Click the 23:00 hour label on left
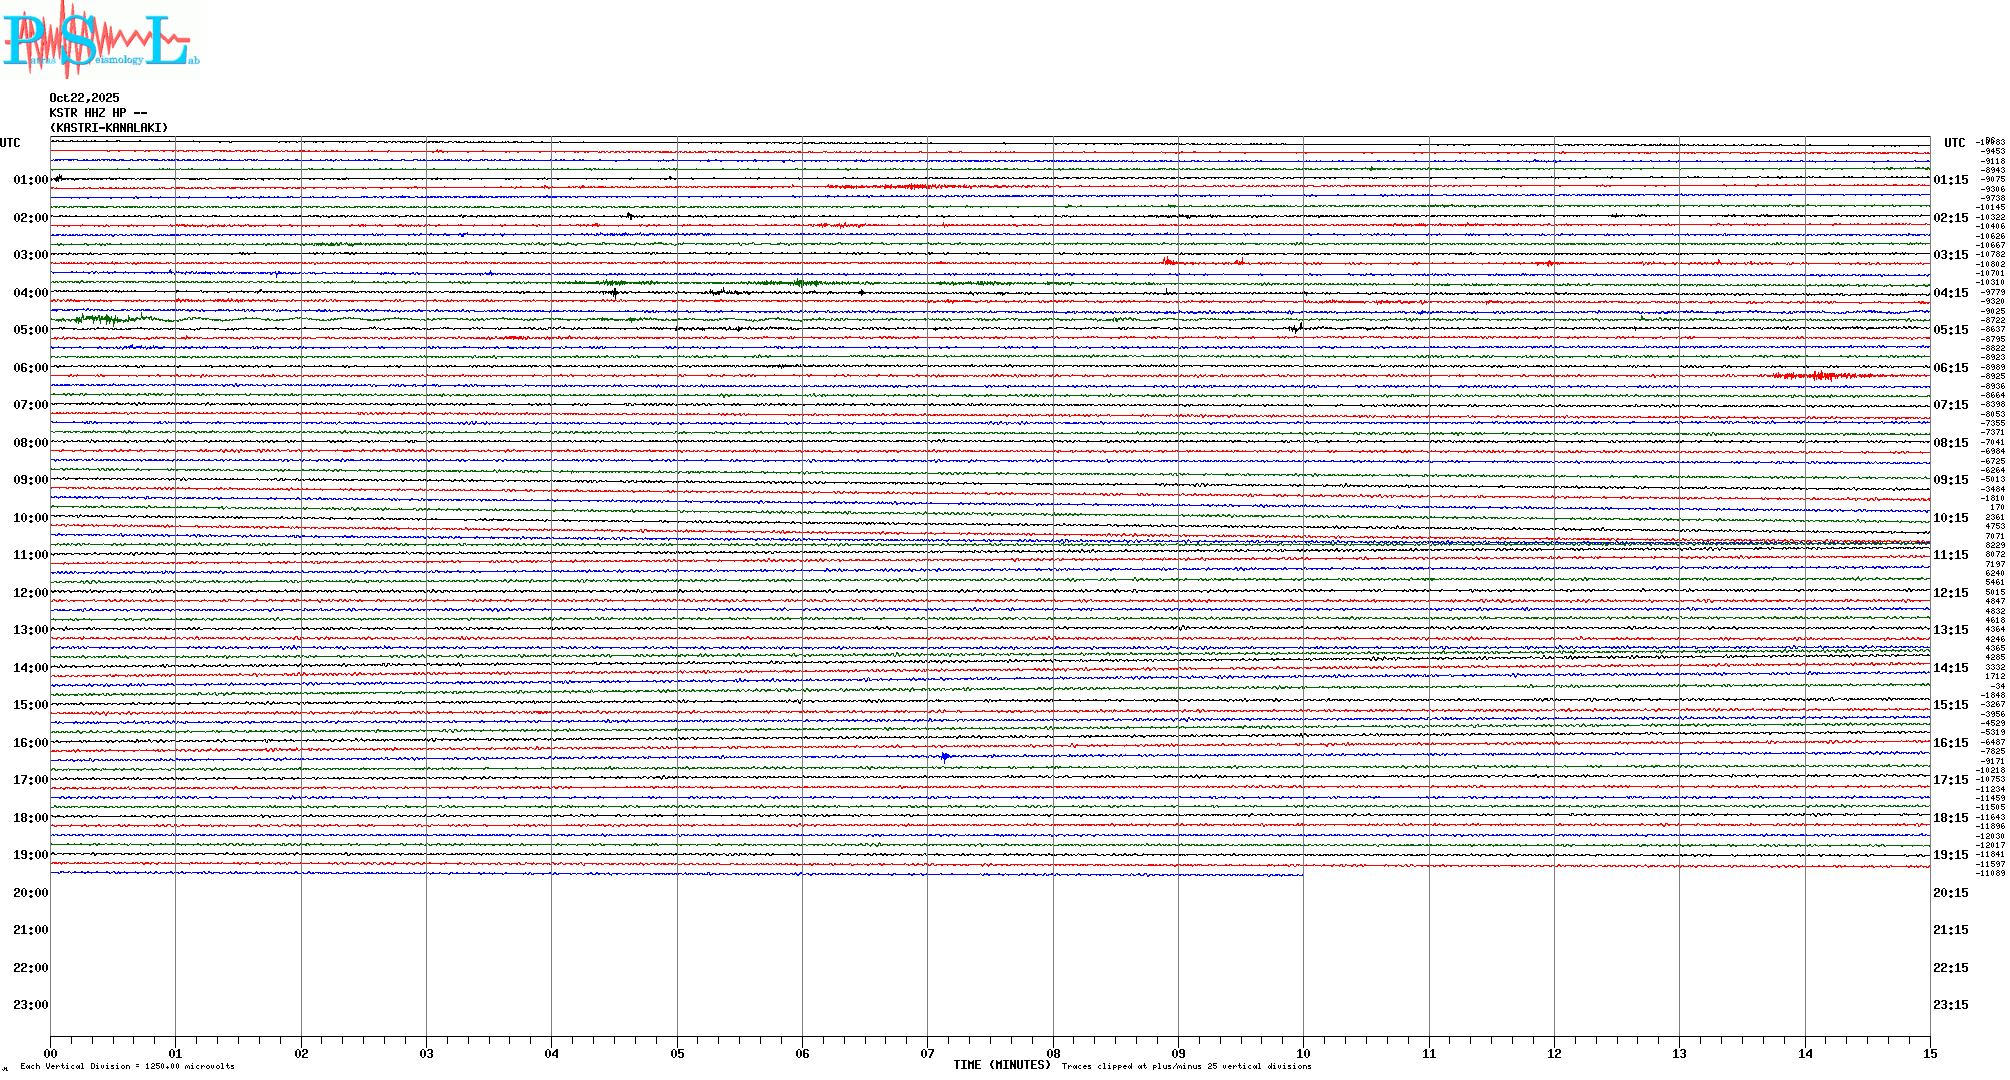Screen dimensions: 2010x1080 [30, 1005]
